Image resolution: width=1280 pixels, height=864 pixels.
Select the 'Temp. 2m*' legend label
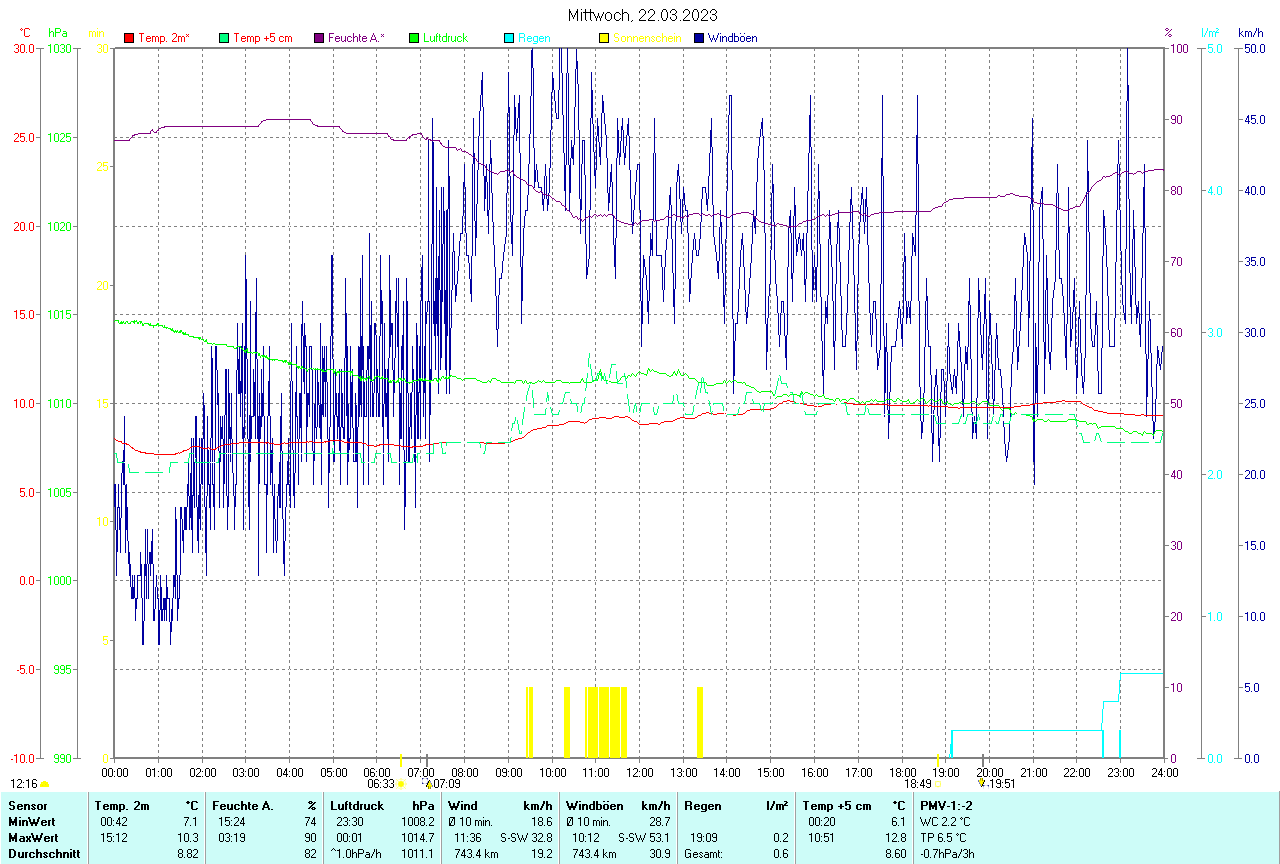click(164, 38)
